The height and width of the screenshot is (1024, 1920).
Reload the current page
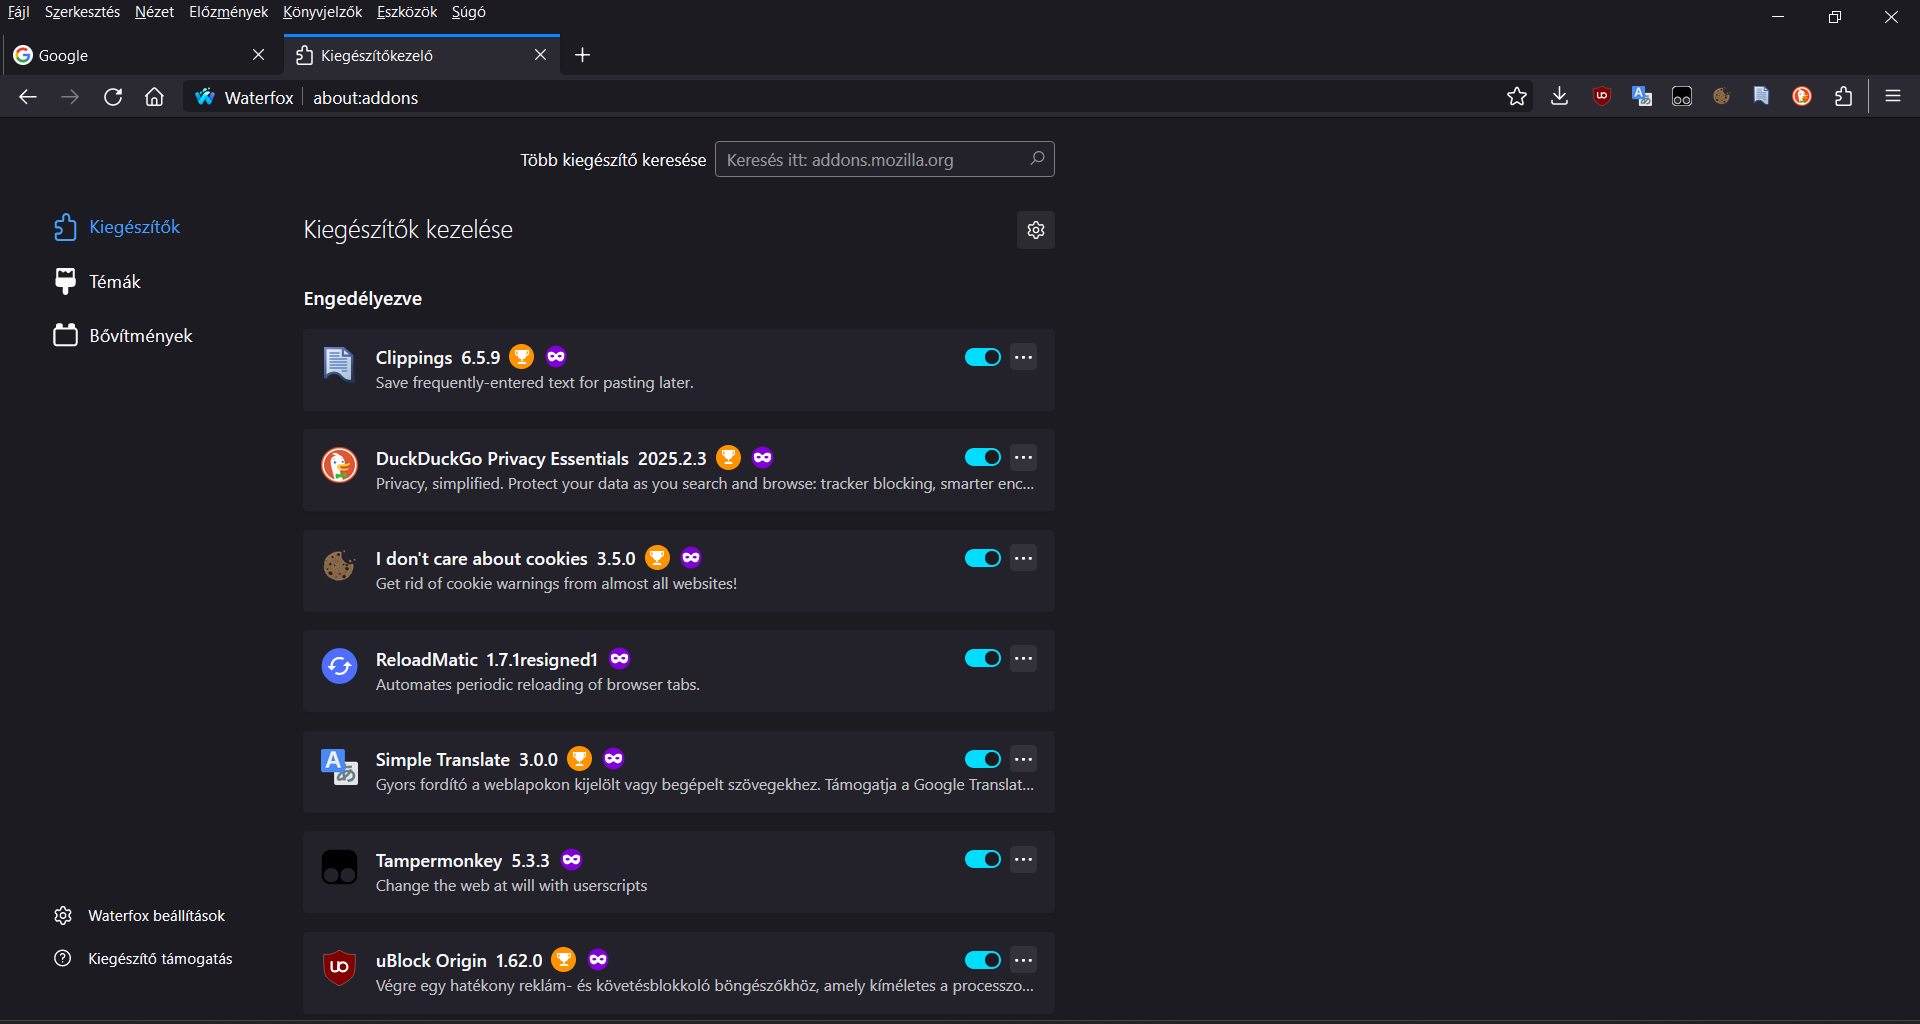coord(113,97)
